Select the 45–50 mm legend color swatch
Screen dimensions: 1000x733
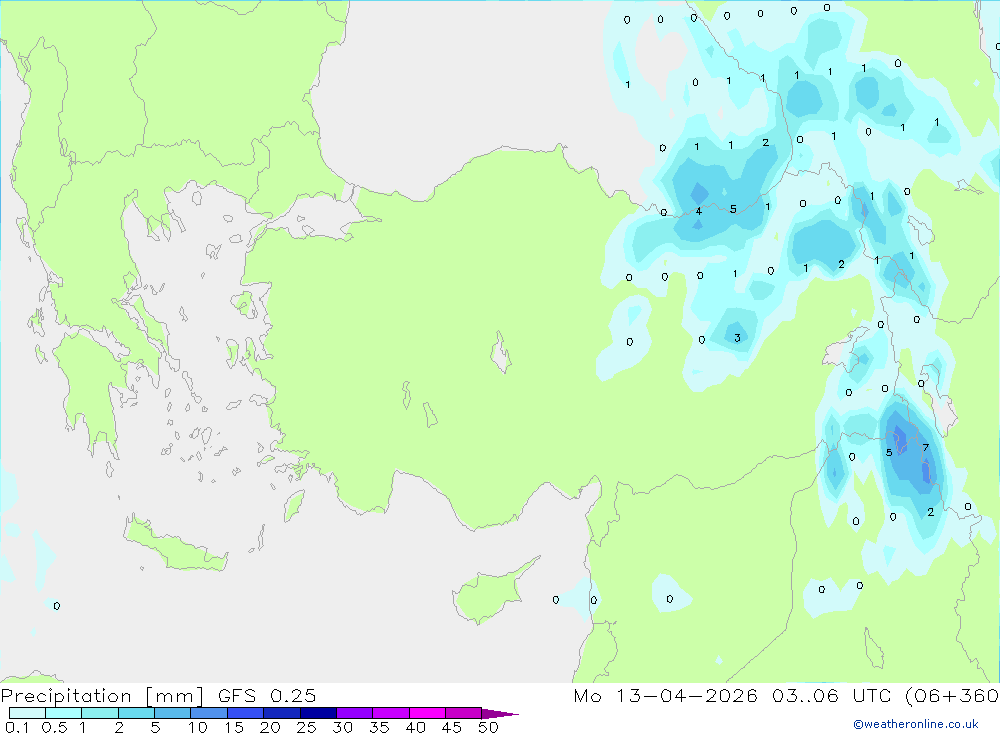(464, 713)
